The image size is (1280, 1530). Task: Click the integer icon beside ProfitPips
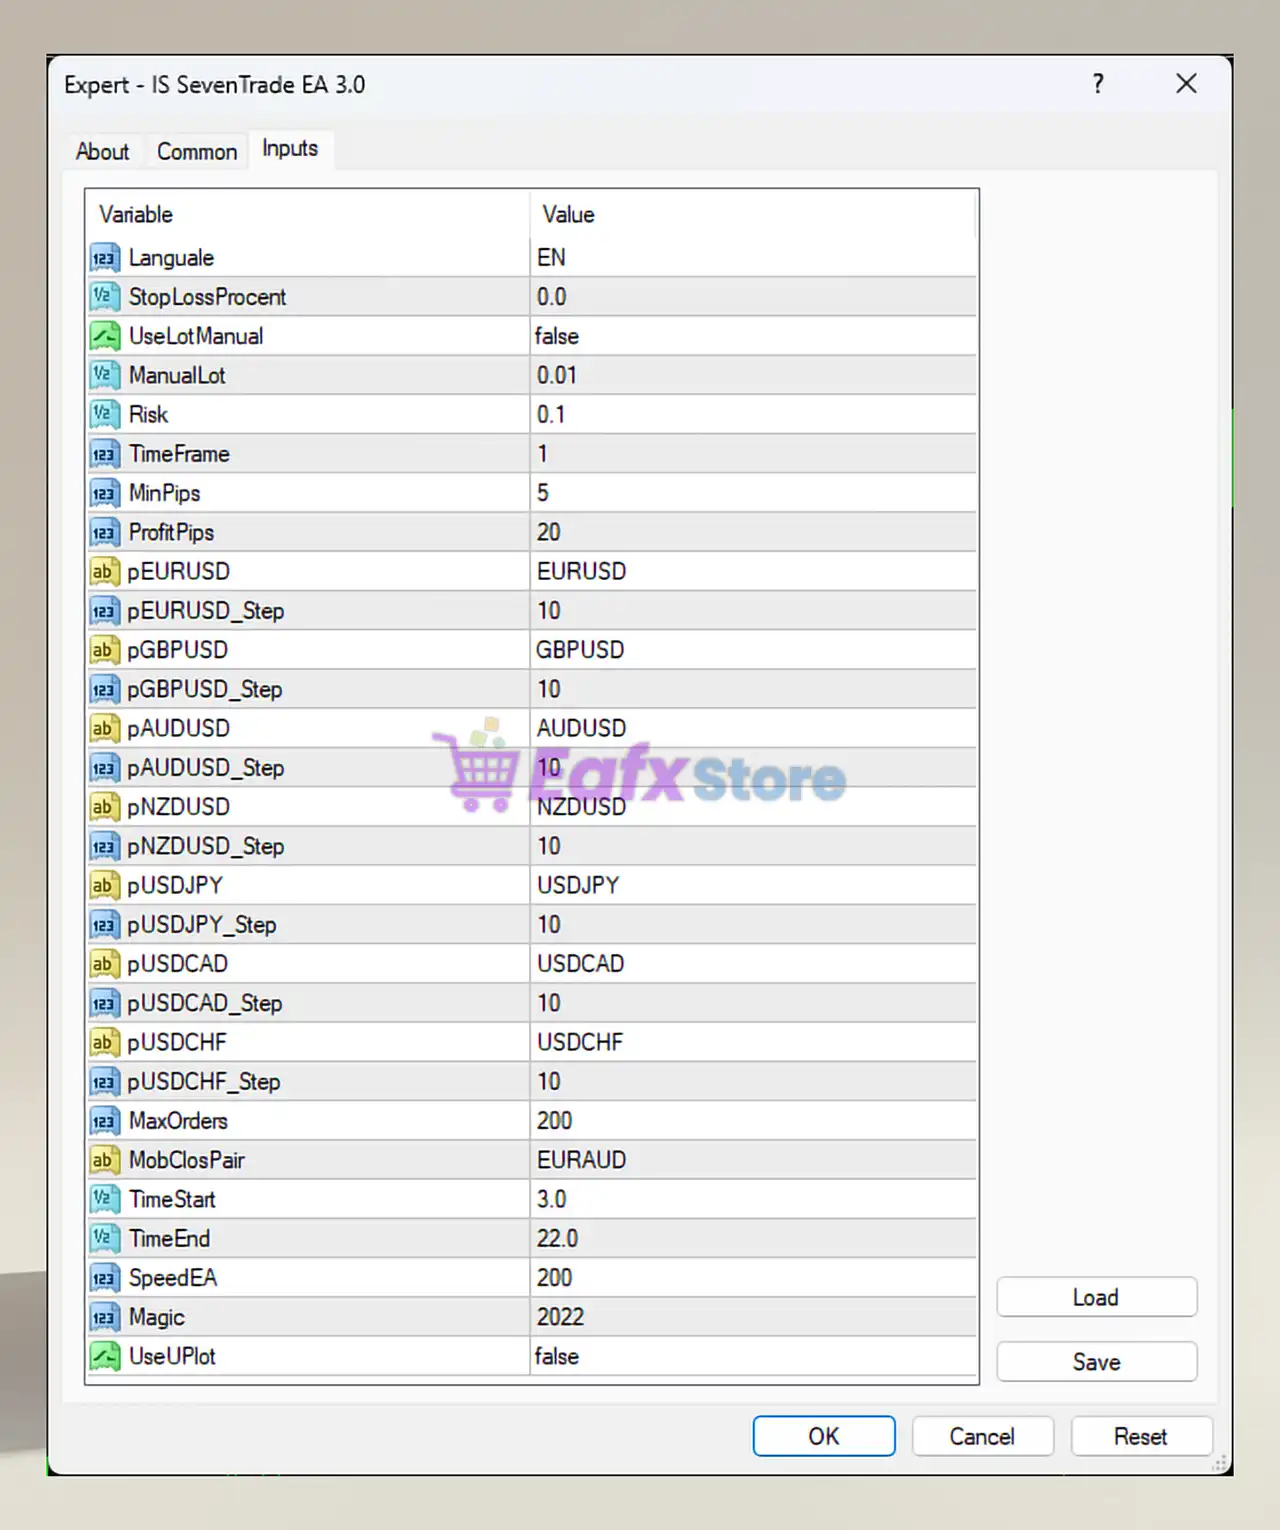[104, 532]
